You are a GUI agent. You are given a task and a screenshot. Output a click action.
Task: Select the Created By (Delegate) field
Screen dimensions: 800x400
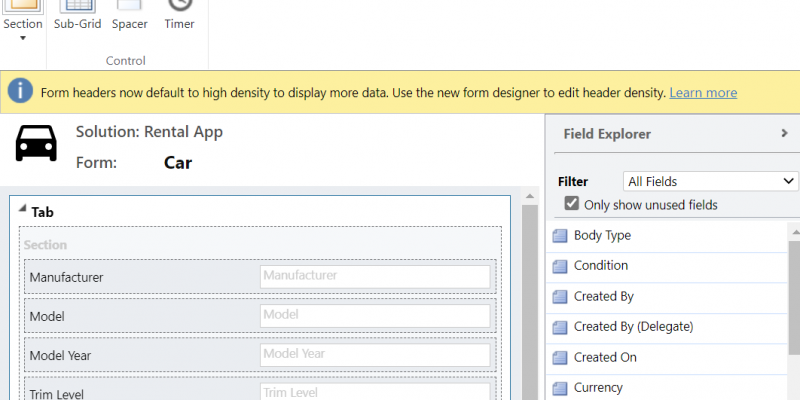pyautogui.click(x=667, y=327)
